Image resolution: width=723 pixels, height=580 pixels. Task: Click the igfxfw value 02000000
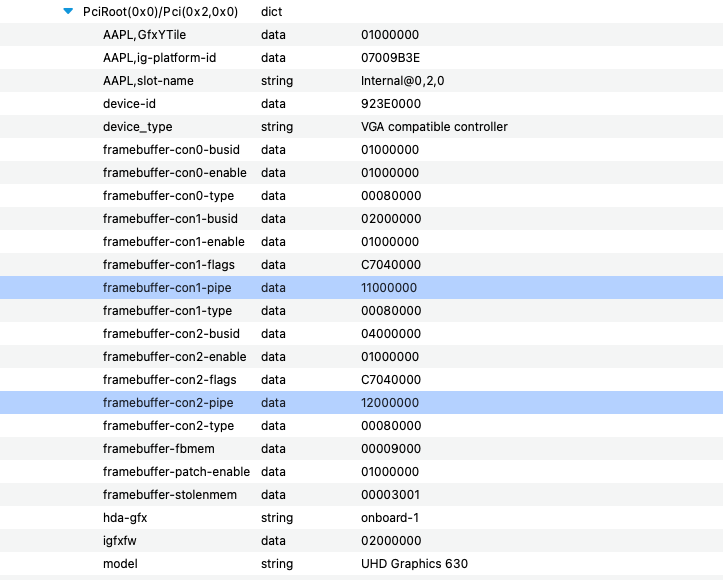[391, 541]
